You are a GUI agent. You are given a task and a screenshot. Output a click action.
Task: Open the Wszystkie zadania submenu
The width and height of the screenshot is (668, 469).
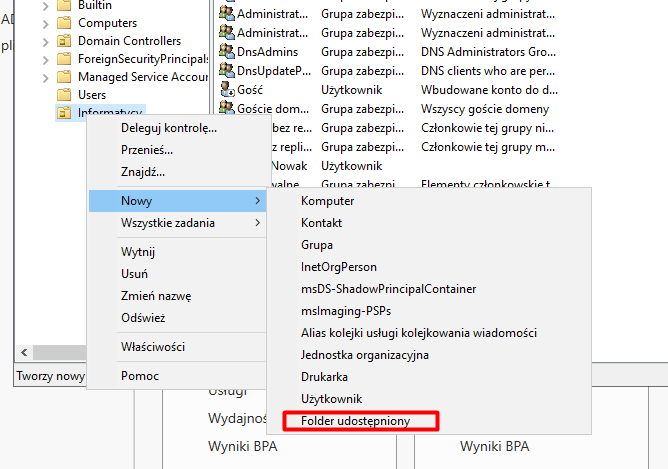pos(167,223)
